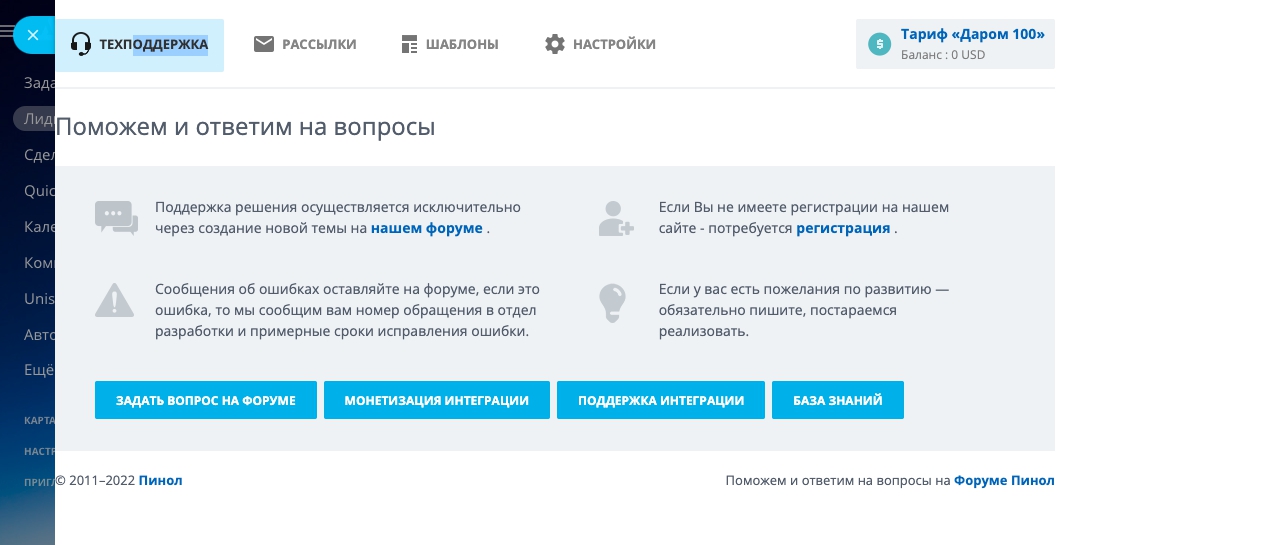1284x545 pixels.
Task: Click the lightbulb suggestions icon
Action: (612, 302)
